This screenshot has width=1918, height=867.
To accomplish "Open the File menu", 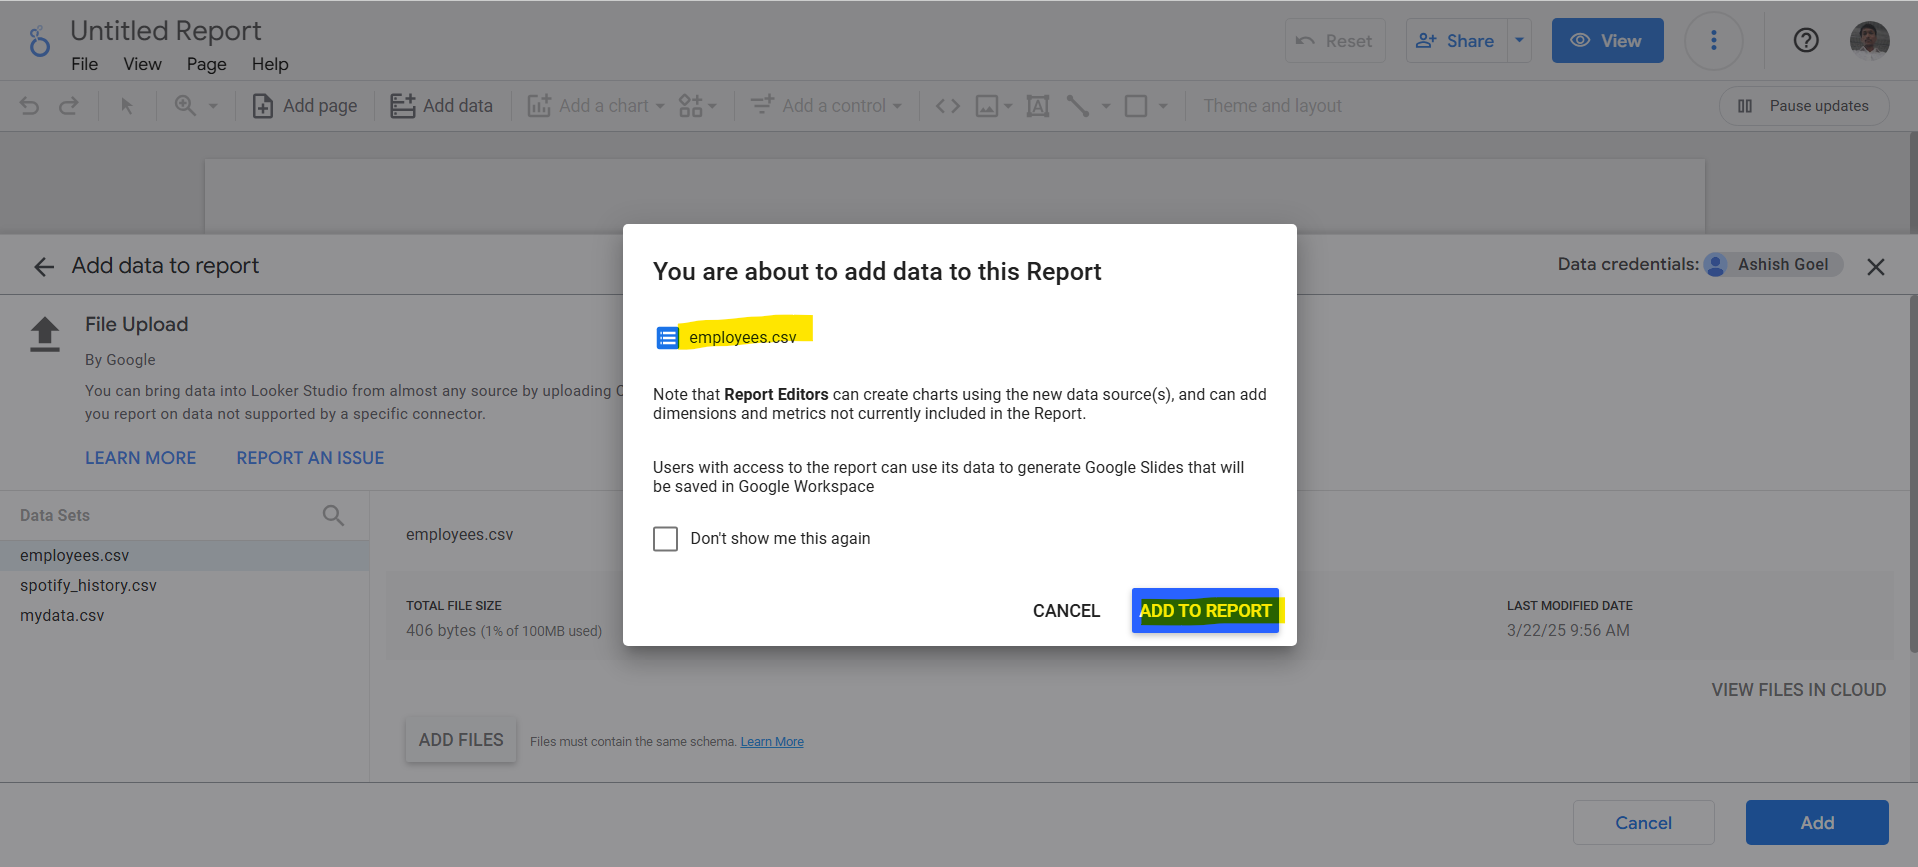I will point(84,64).
